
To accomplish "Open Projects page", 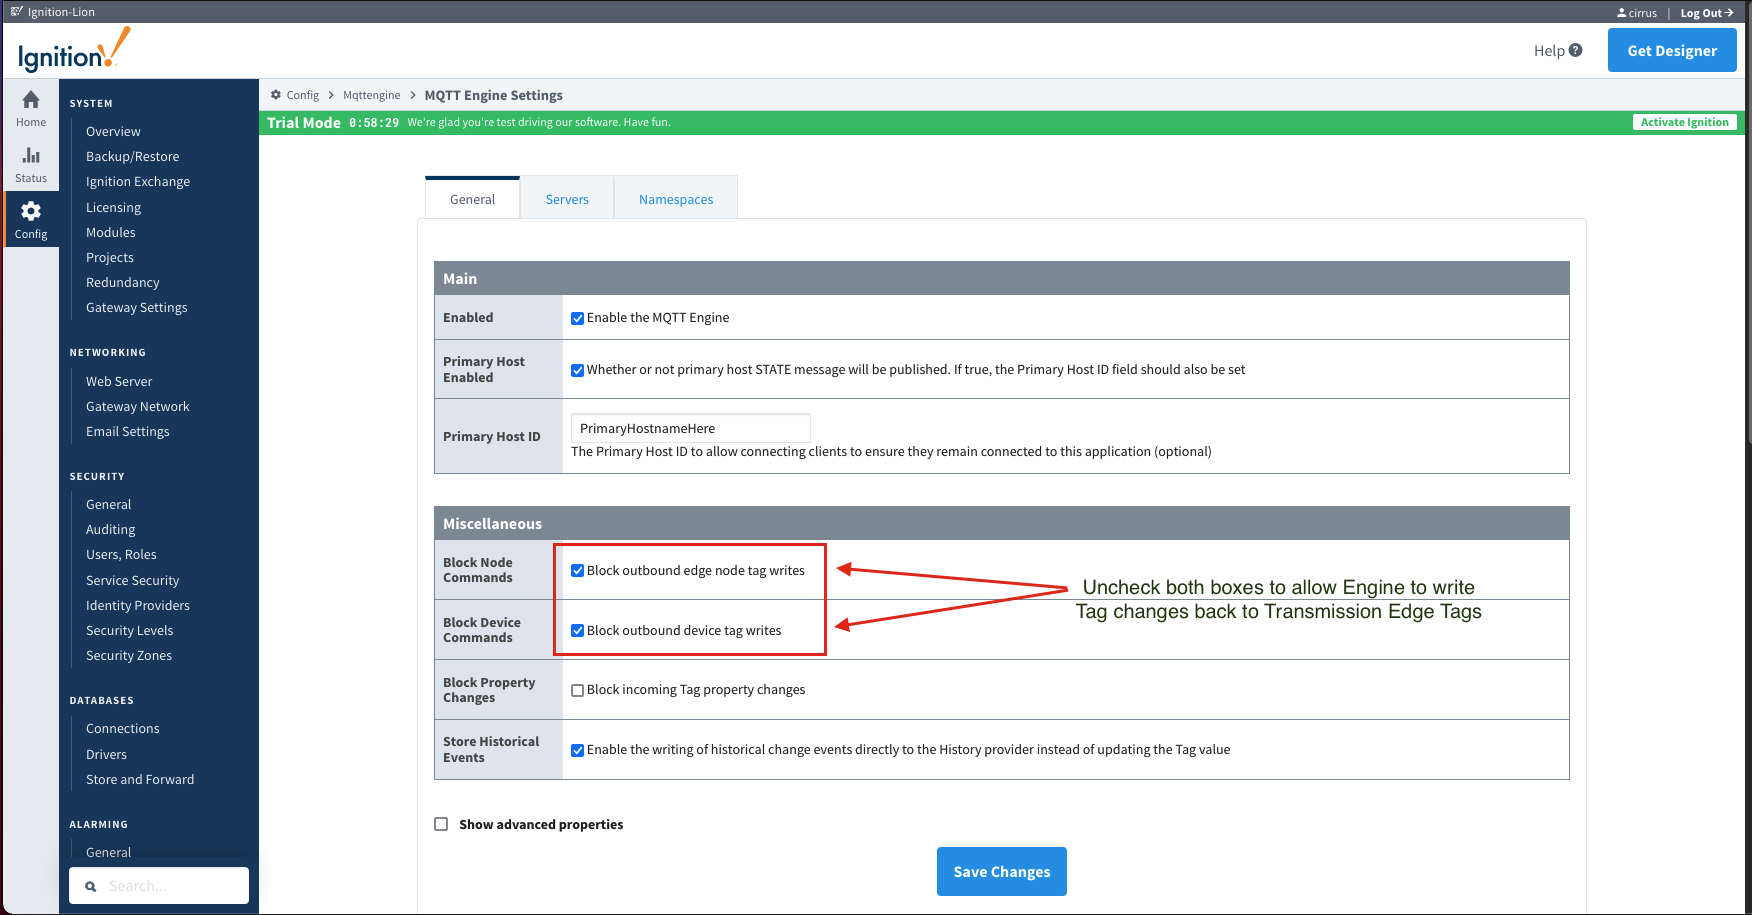I will point(110,257).
